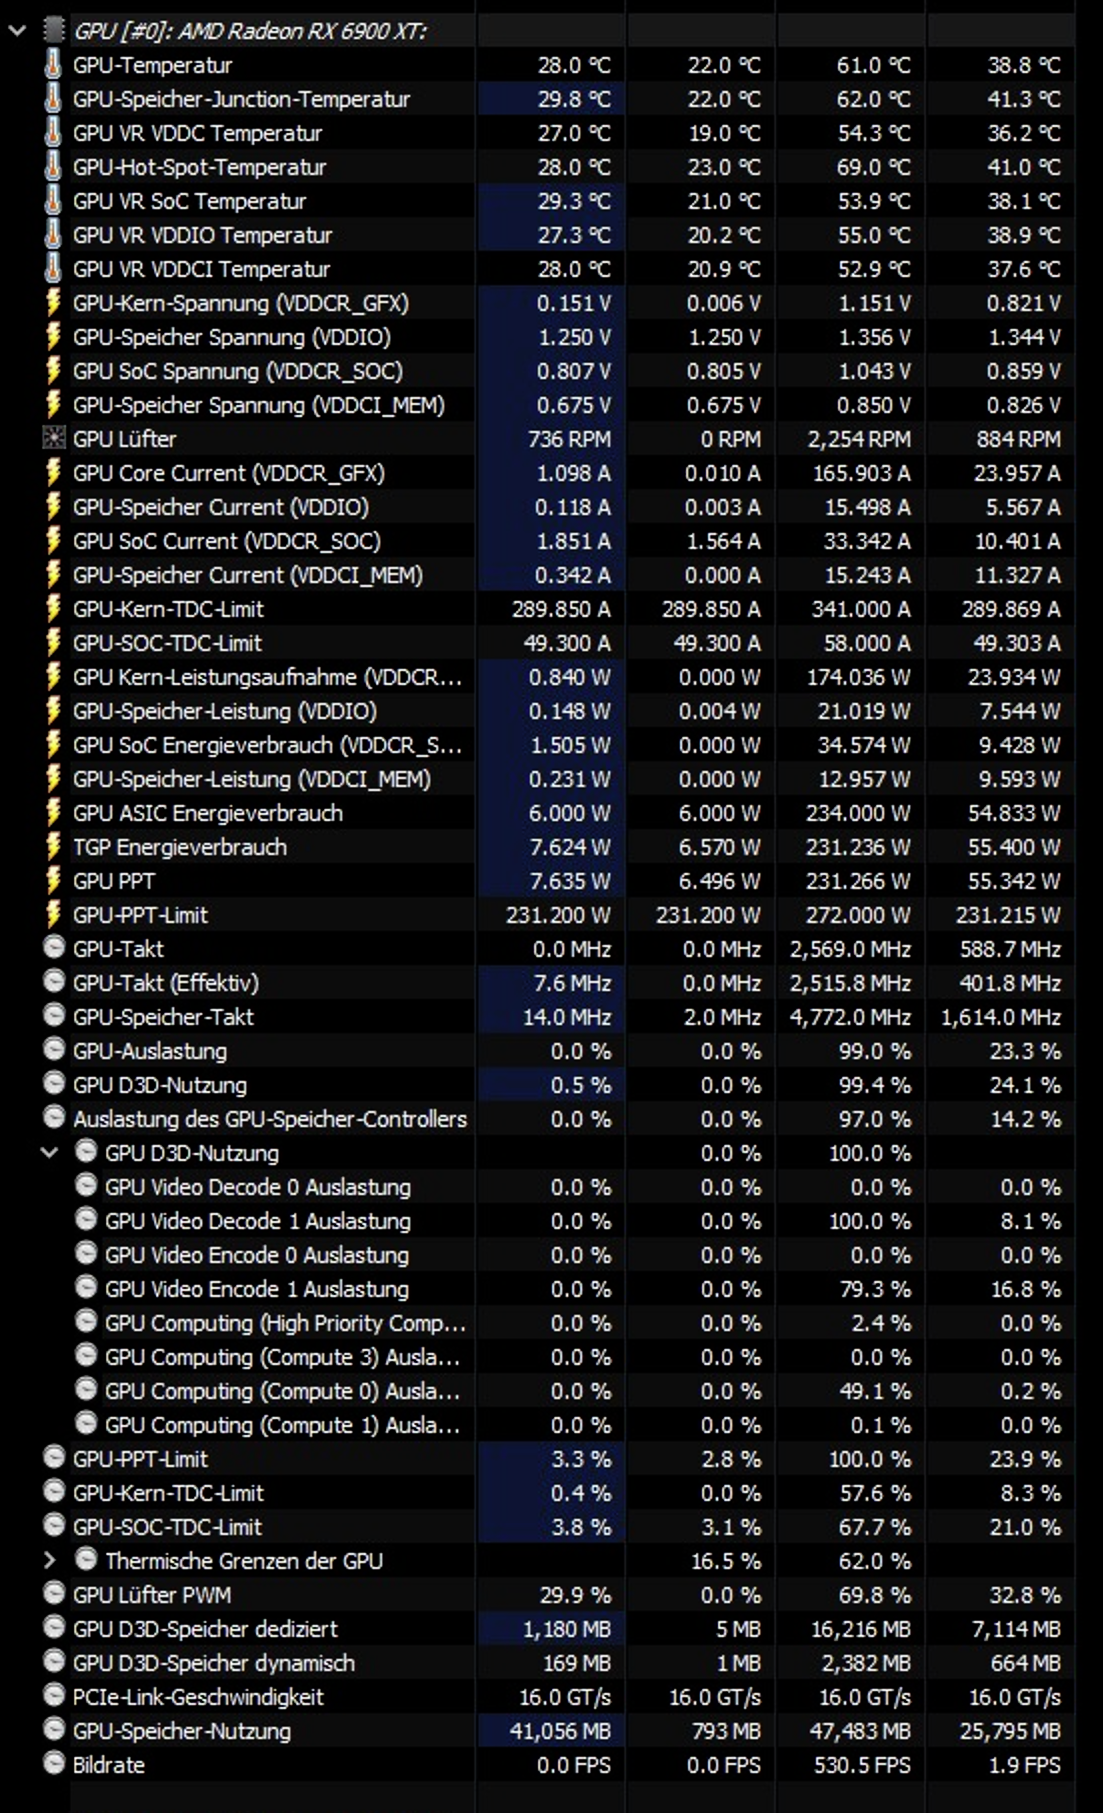Click current value 29.8 °C
The image size is (1103, 1813).
tap(574, 99)
